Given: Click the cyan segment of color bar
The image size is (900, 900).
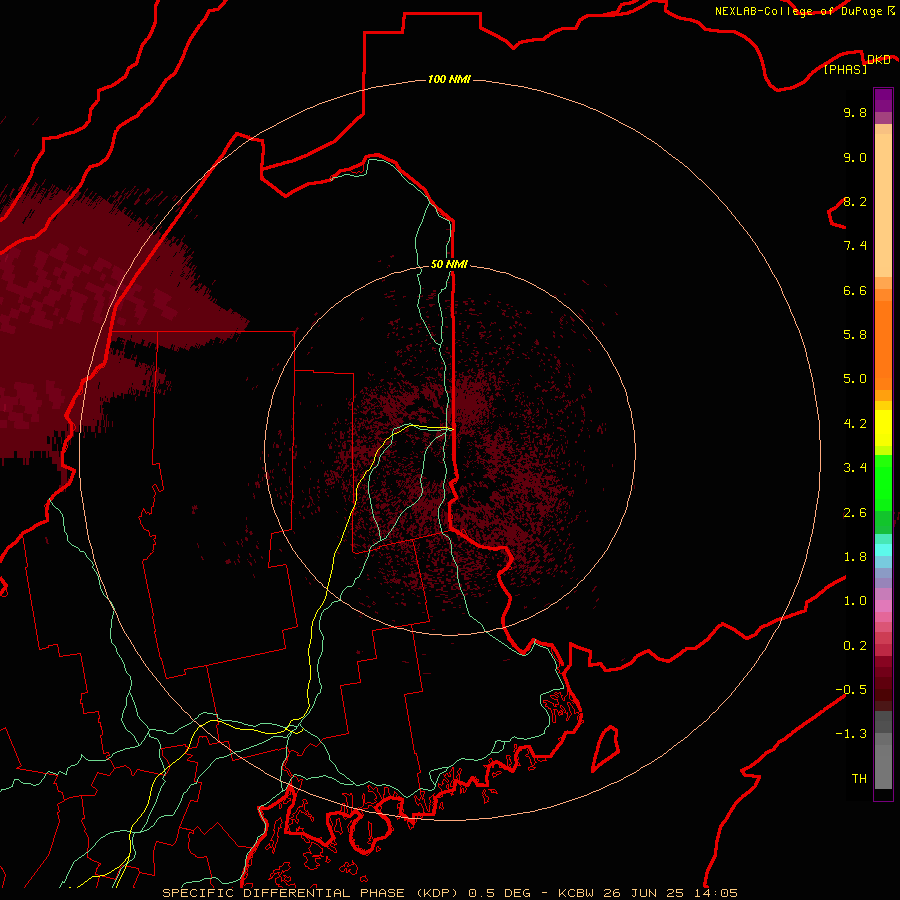Looking at the screenshot, I should pos(883,550).
